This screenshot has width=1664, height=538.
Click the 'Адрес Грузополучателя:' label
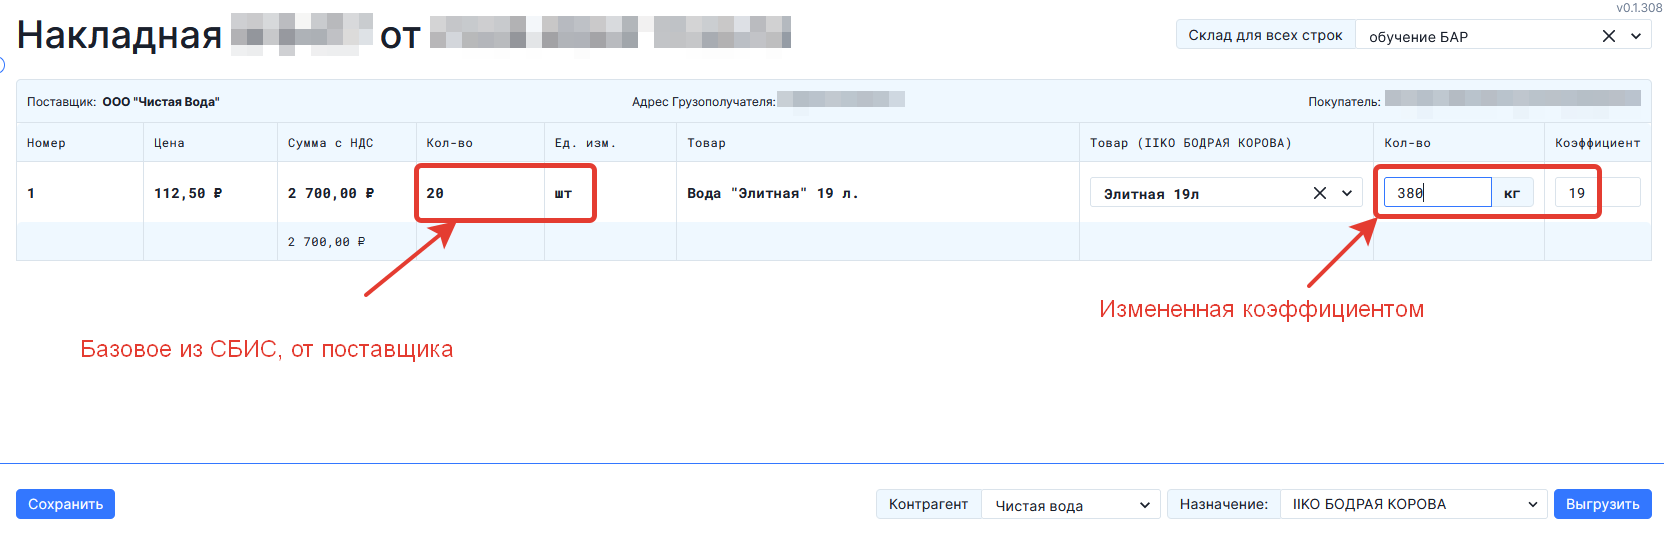pyautogui.click(x=703, y=102)
